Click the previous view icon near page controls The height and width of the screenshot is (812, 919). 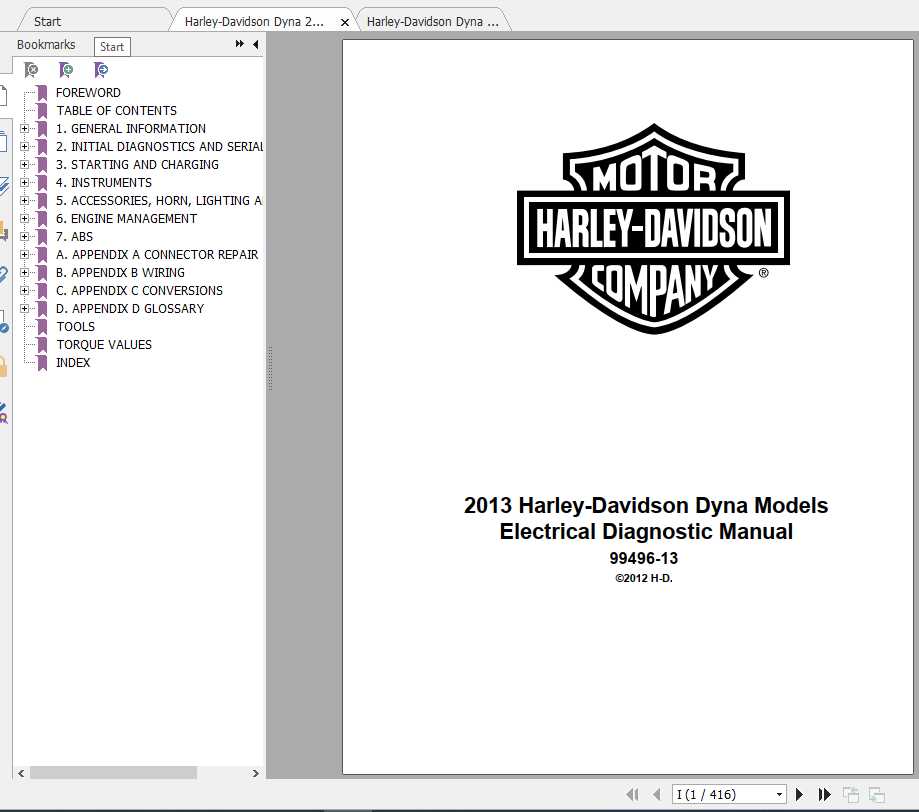tap(852, 793)
